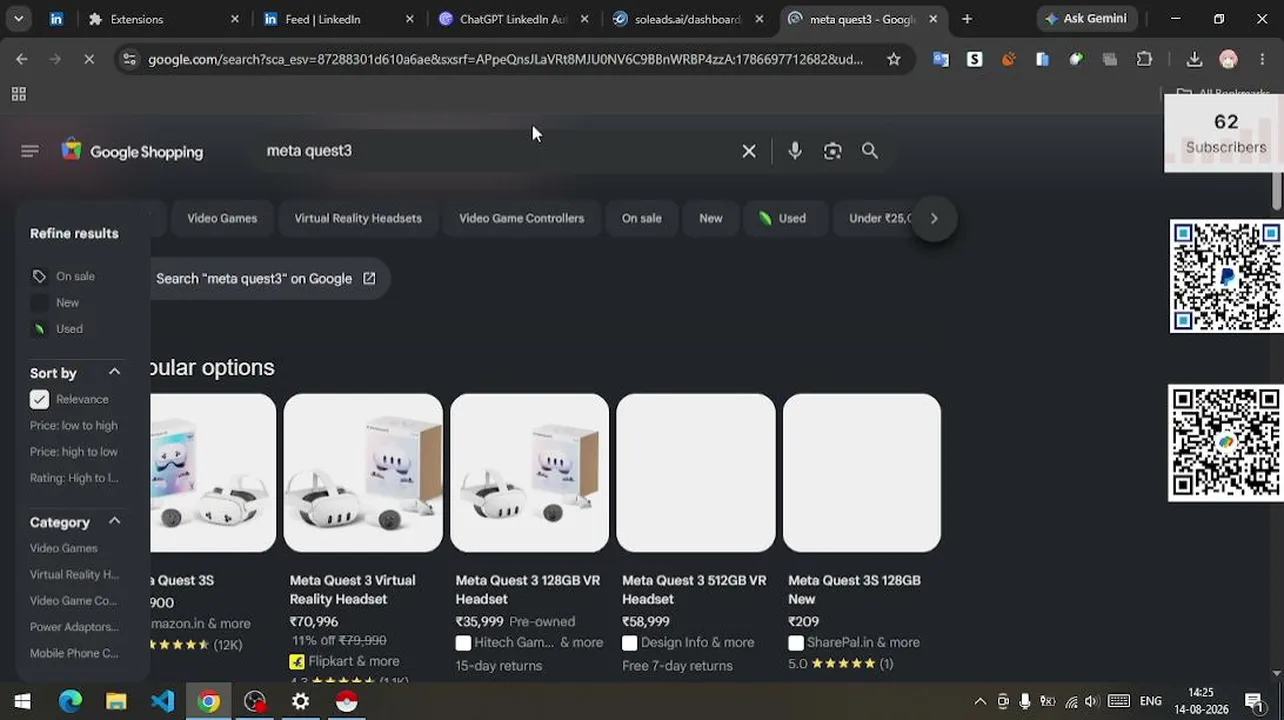Launch Microsoft Edge from the taskbar

(x=70, y=701)
